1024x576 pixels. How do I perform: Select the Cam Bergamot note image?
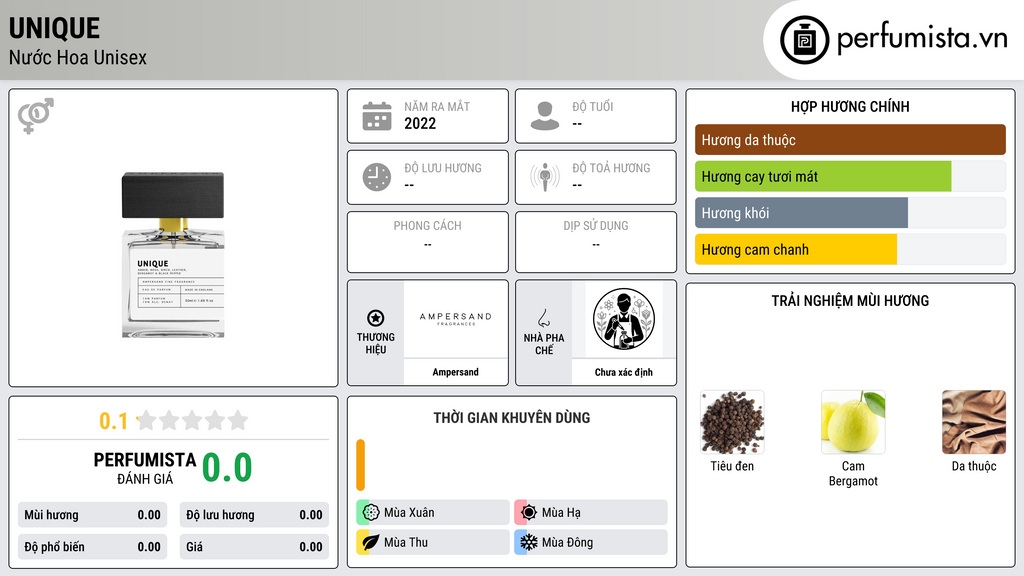pyautogui.click(x=853, y=423)
